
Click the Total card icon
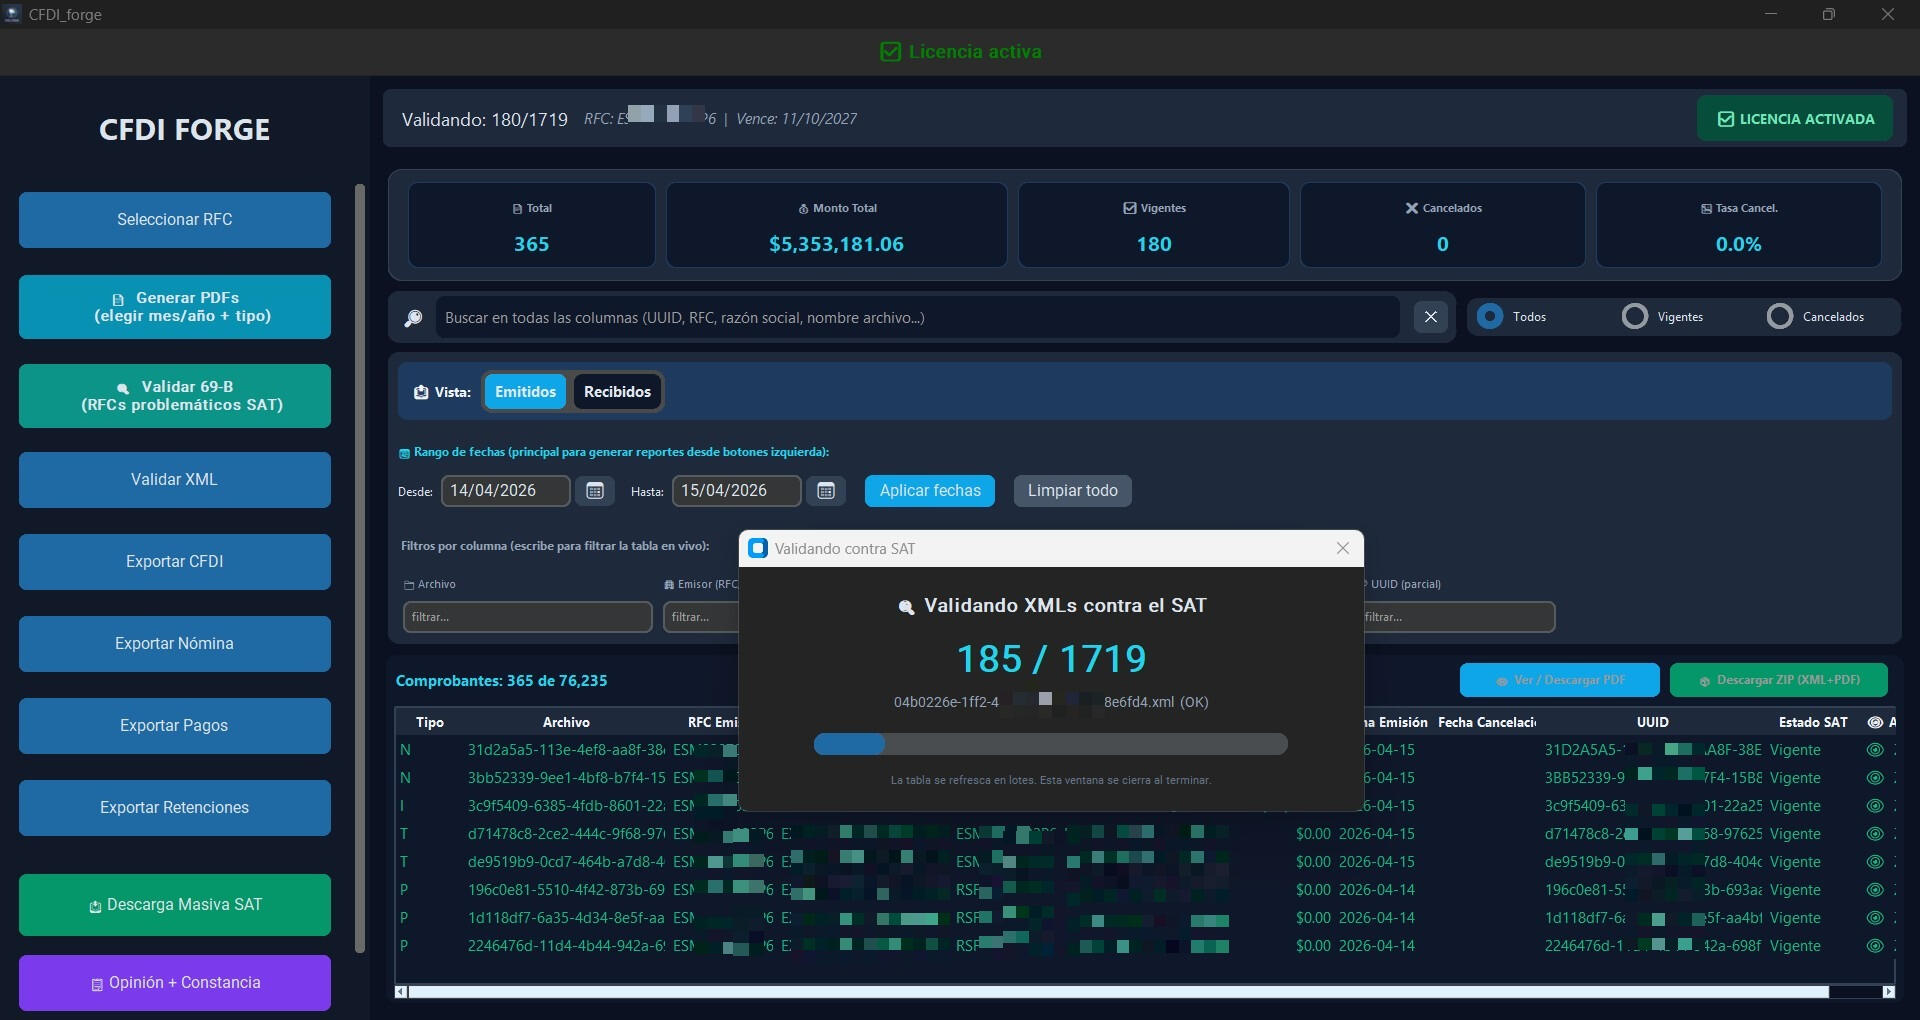point(517,209)
